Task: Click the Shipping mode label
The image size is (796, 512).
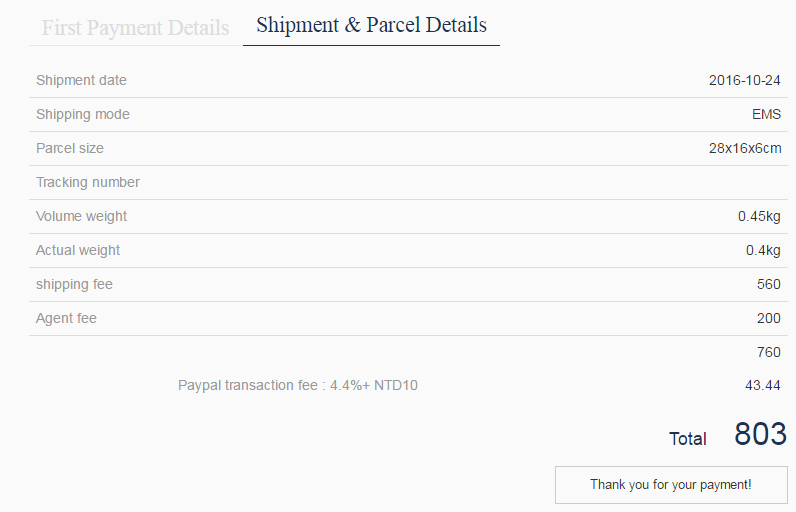Action: [83, 114]
